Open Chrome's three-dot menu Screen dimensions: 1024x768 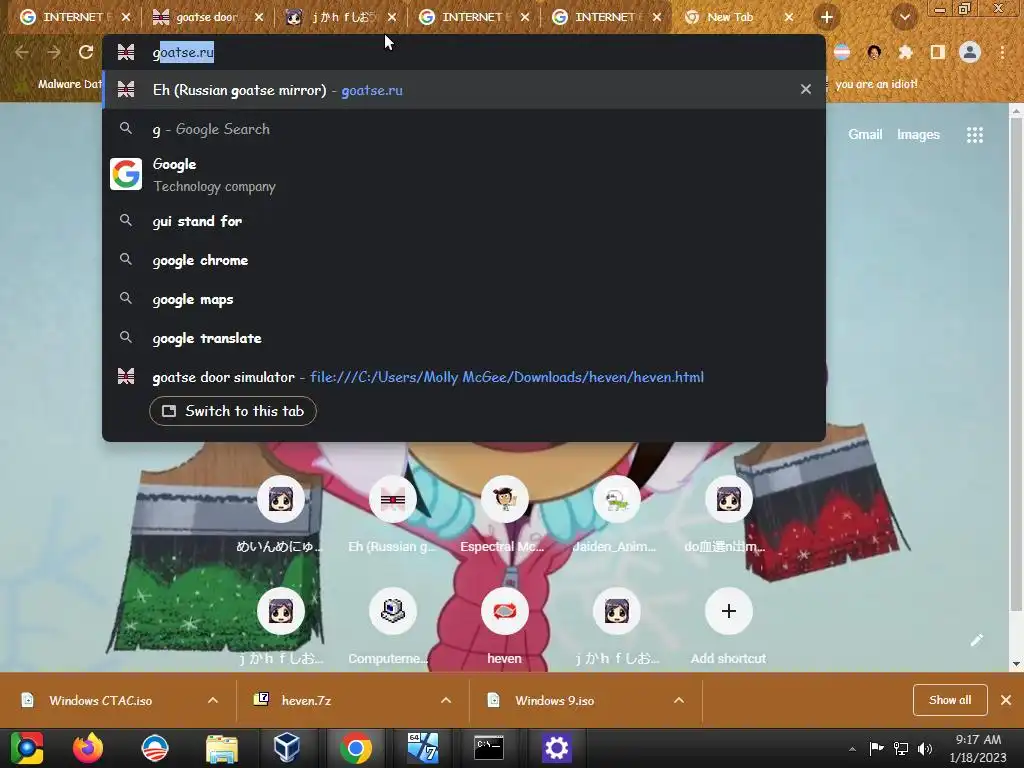coord(1002,52)
